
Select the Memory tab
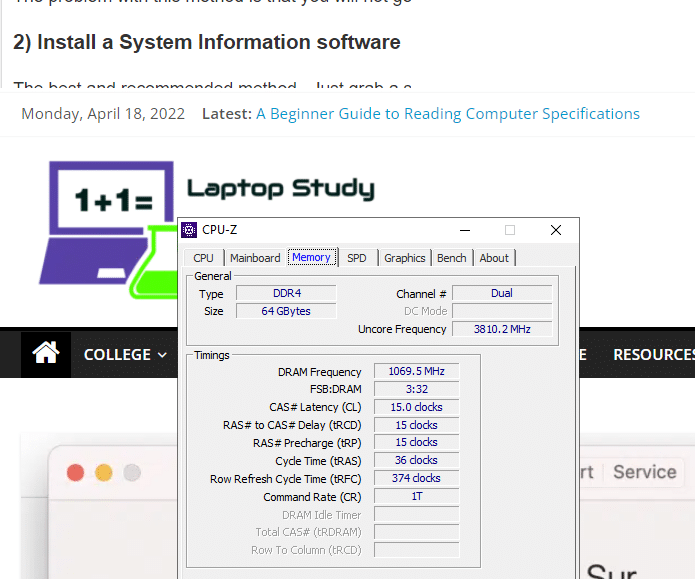(x=312, y=257)
